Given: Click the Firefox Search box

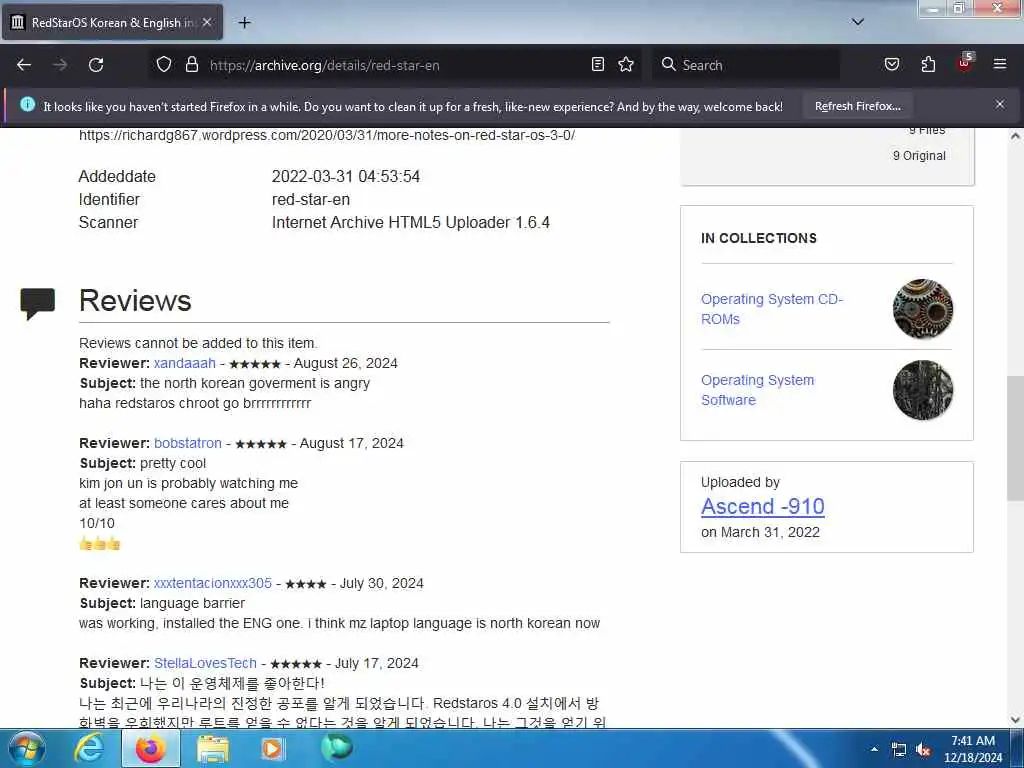Looking at the screenshot, I should 746,65.
